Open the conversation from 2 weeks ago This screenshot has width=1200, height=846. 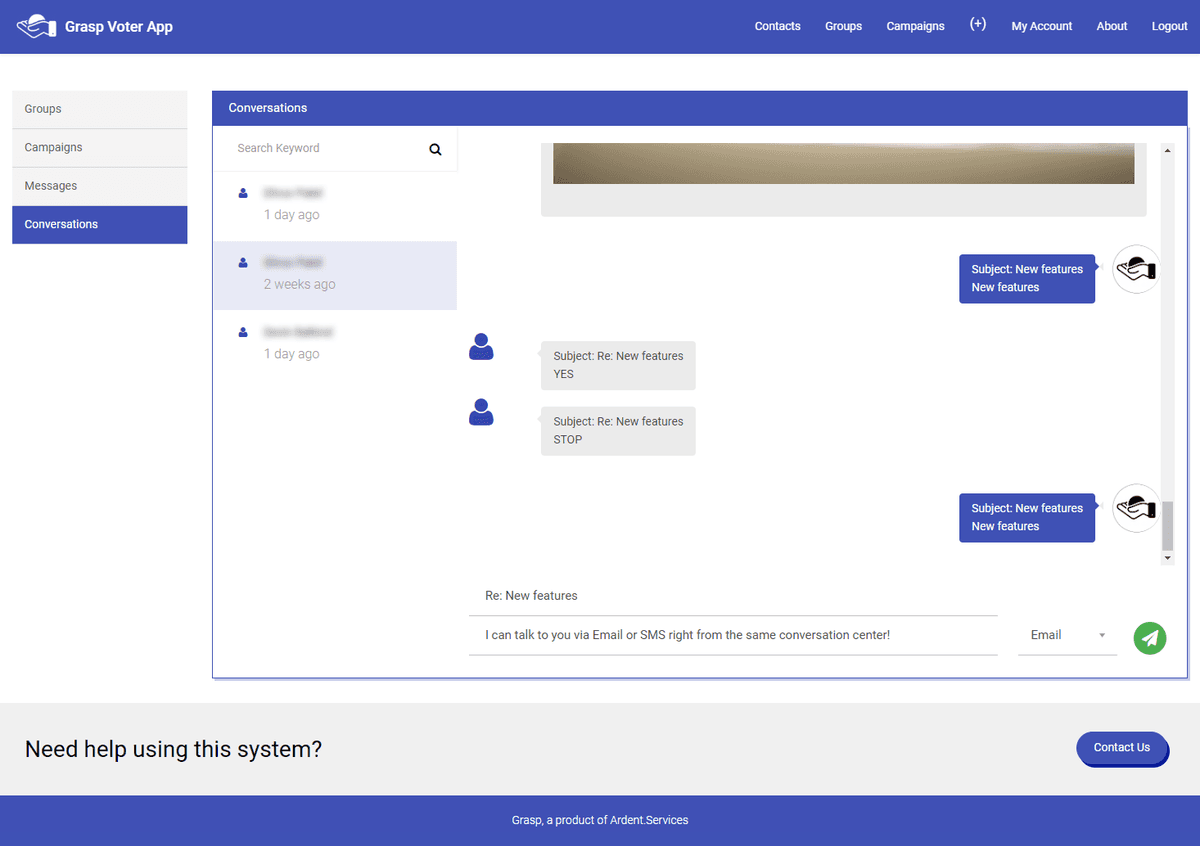pos(335,275)
